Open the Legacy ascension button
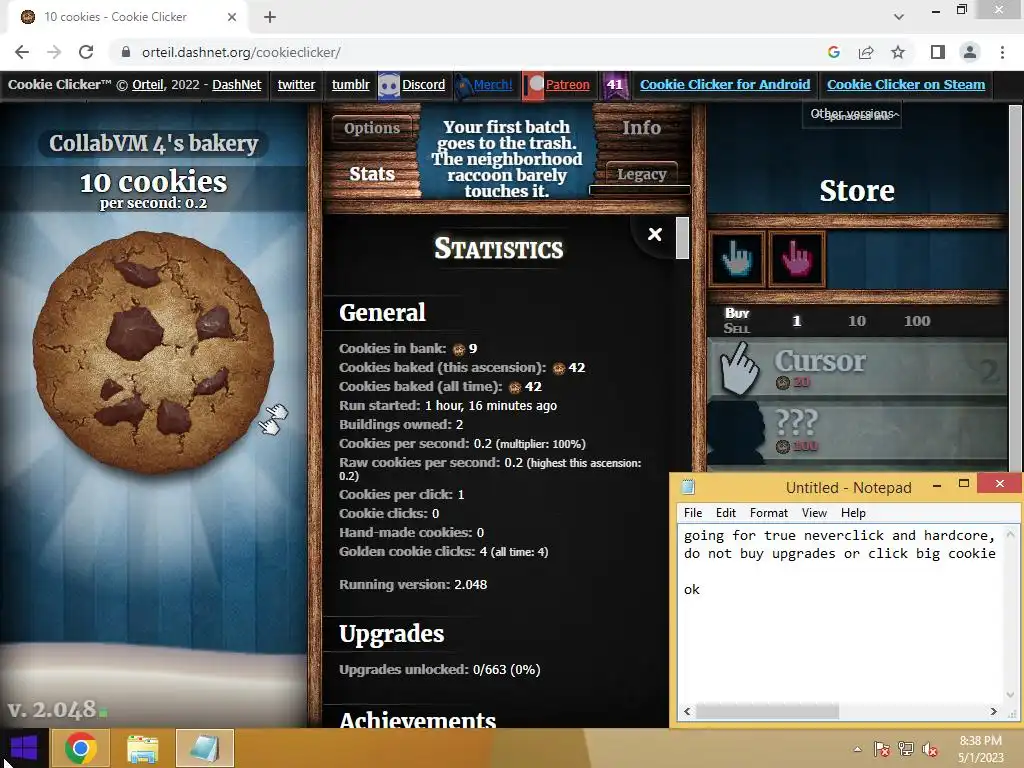The image size is (1024, 768). click(641, 174)
